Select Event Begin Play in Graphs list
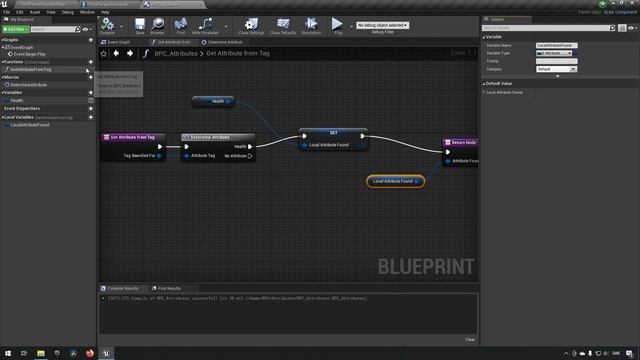 tap(29, 54)
